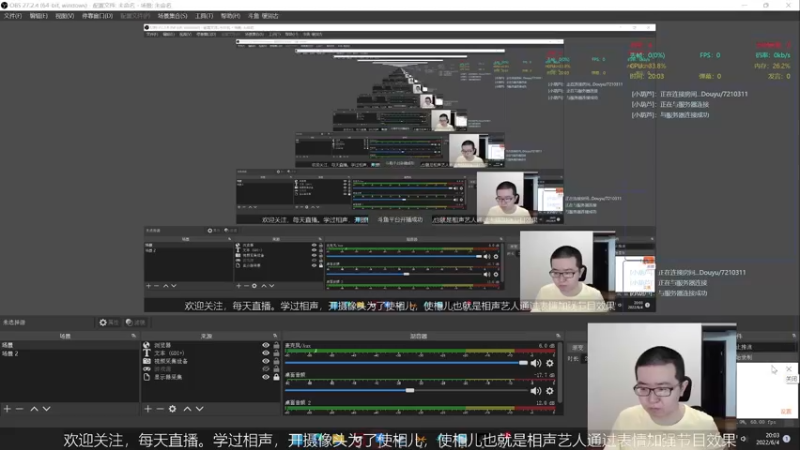Open the 帮助(H) menu

[230, 16]
